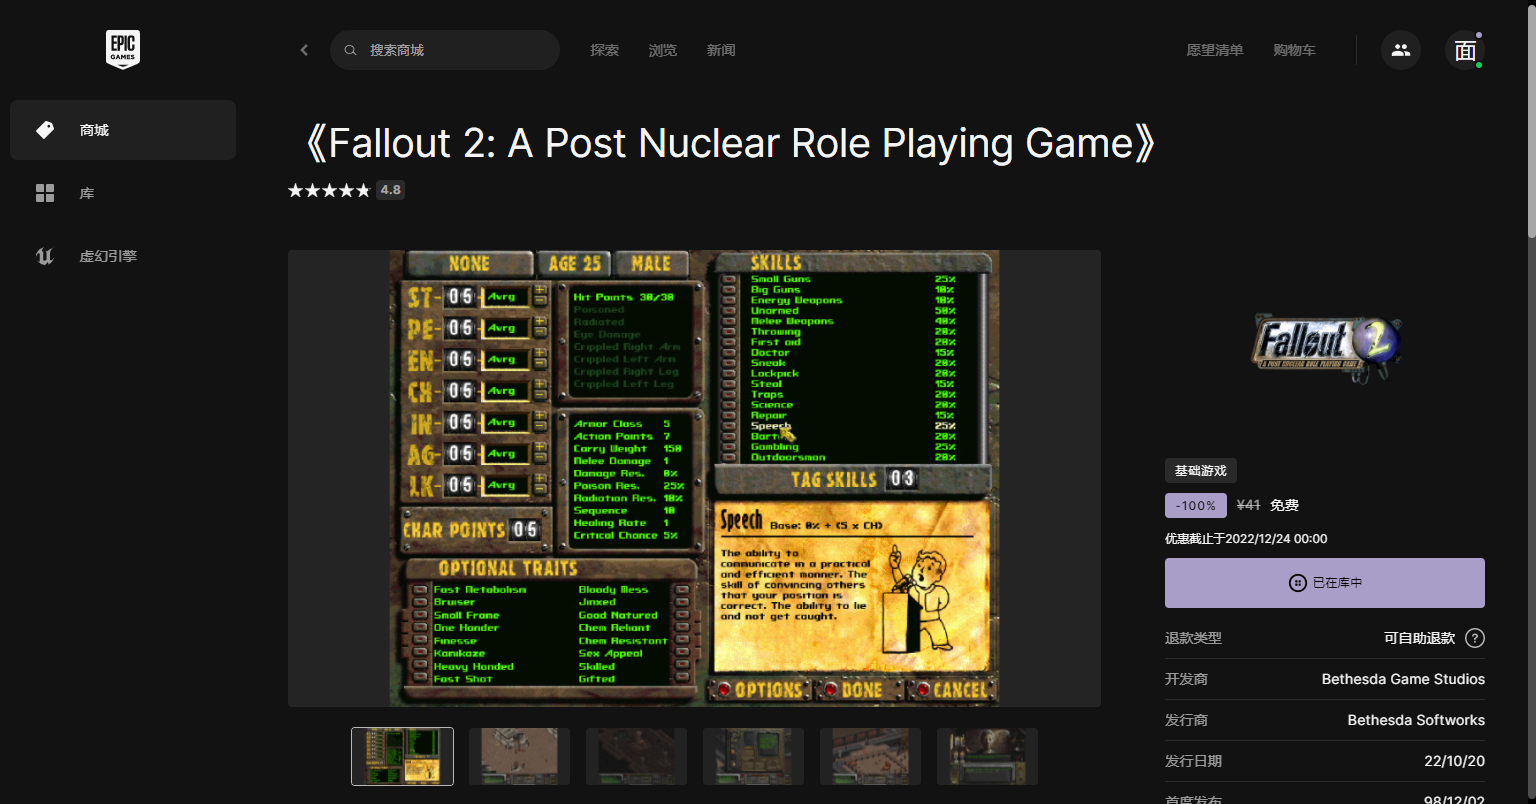The image size is (1536, 804).
Task: Open the friends list icon
Action: tap(1401, 50)
